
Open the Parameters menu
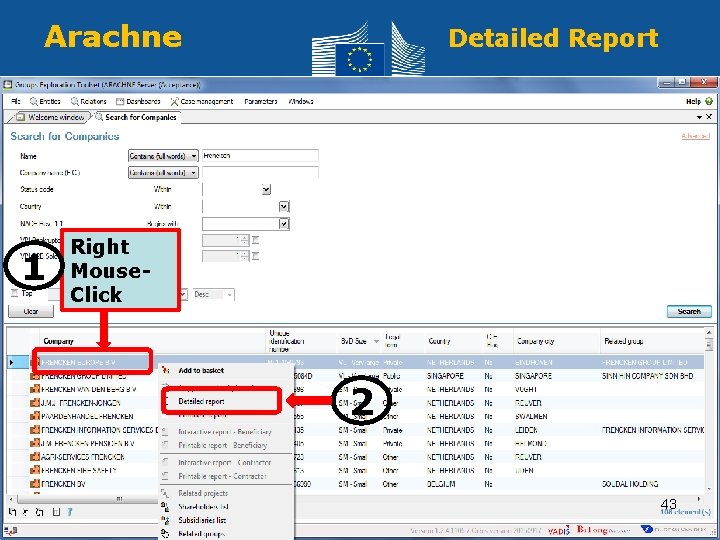click(x=261, y=101)
